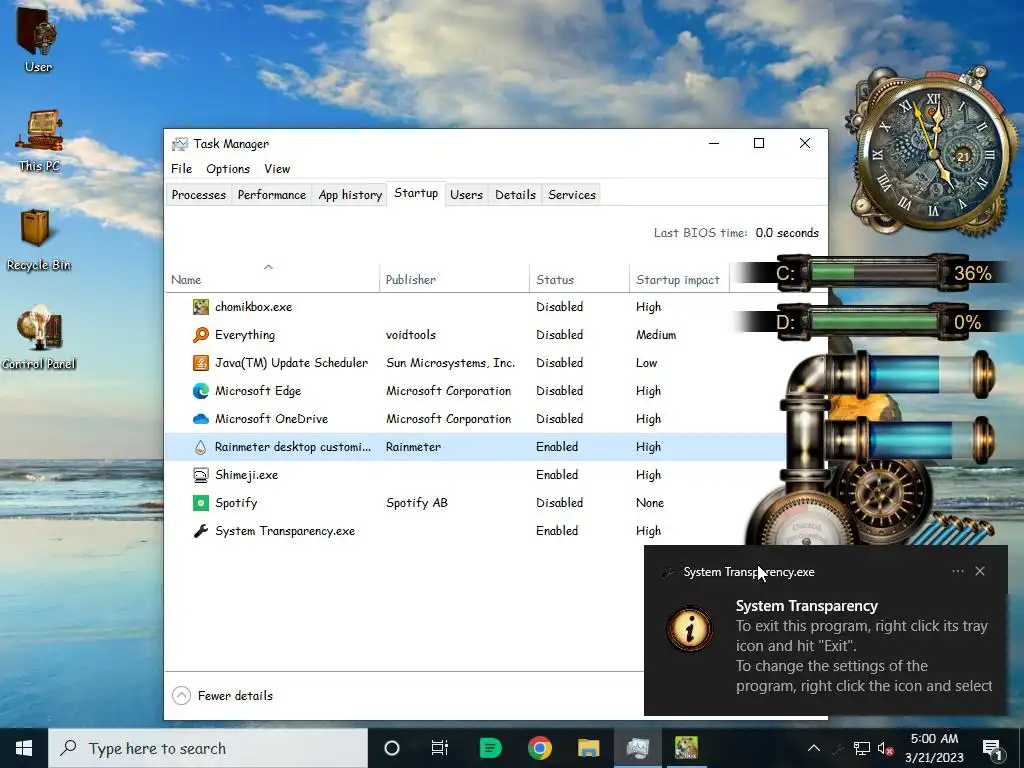Click the notification info icon

(690, 629)
